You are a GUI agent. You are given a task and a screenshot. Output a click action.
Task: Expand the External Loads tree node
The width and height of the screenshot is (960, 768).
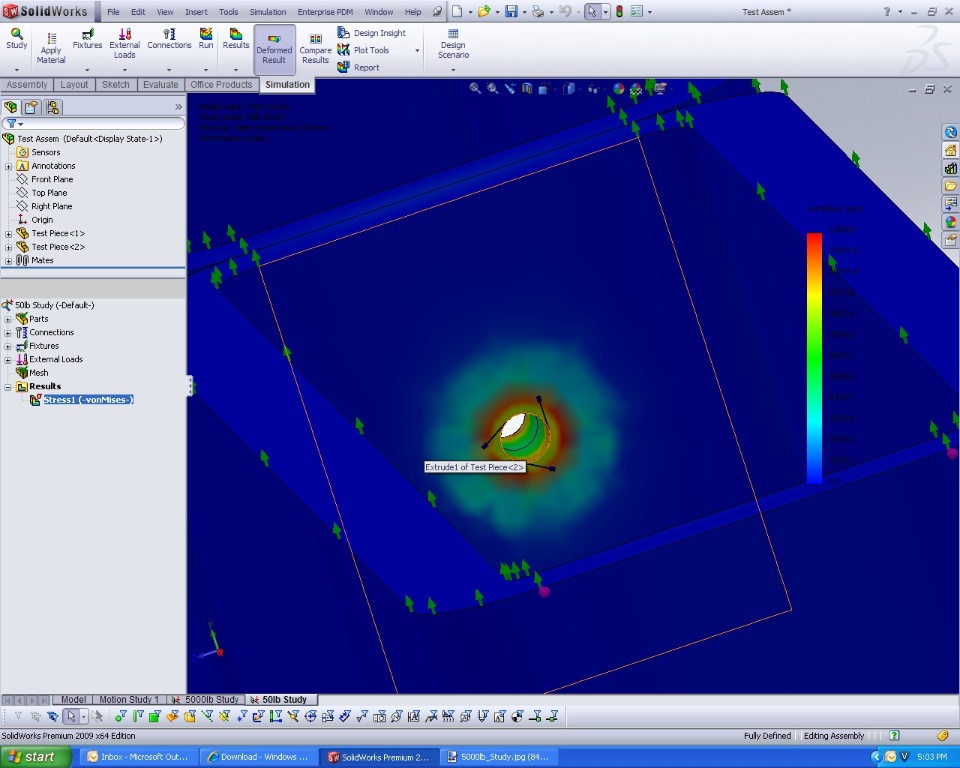9,359
